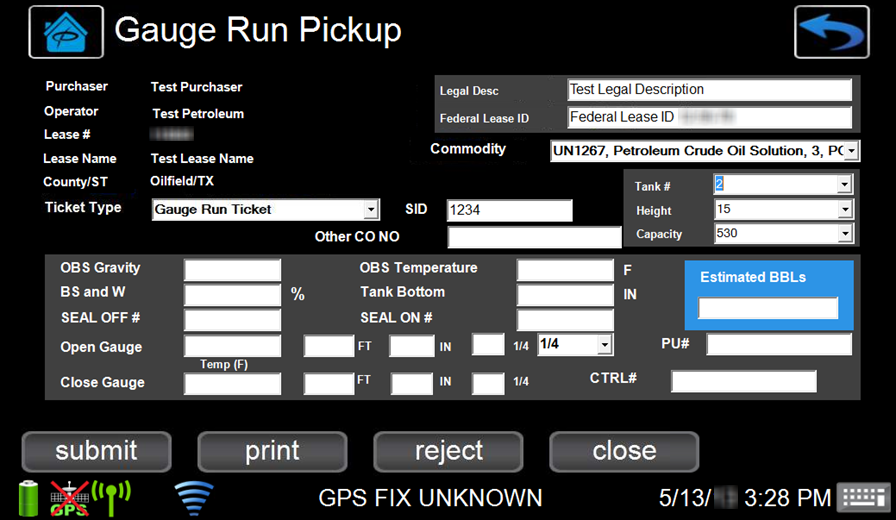Viewport: 896px width, 520px height.
Task: Click the blue back arrow icon
Action: coord(831,32)
